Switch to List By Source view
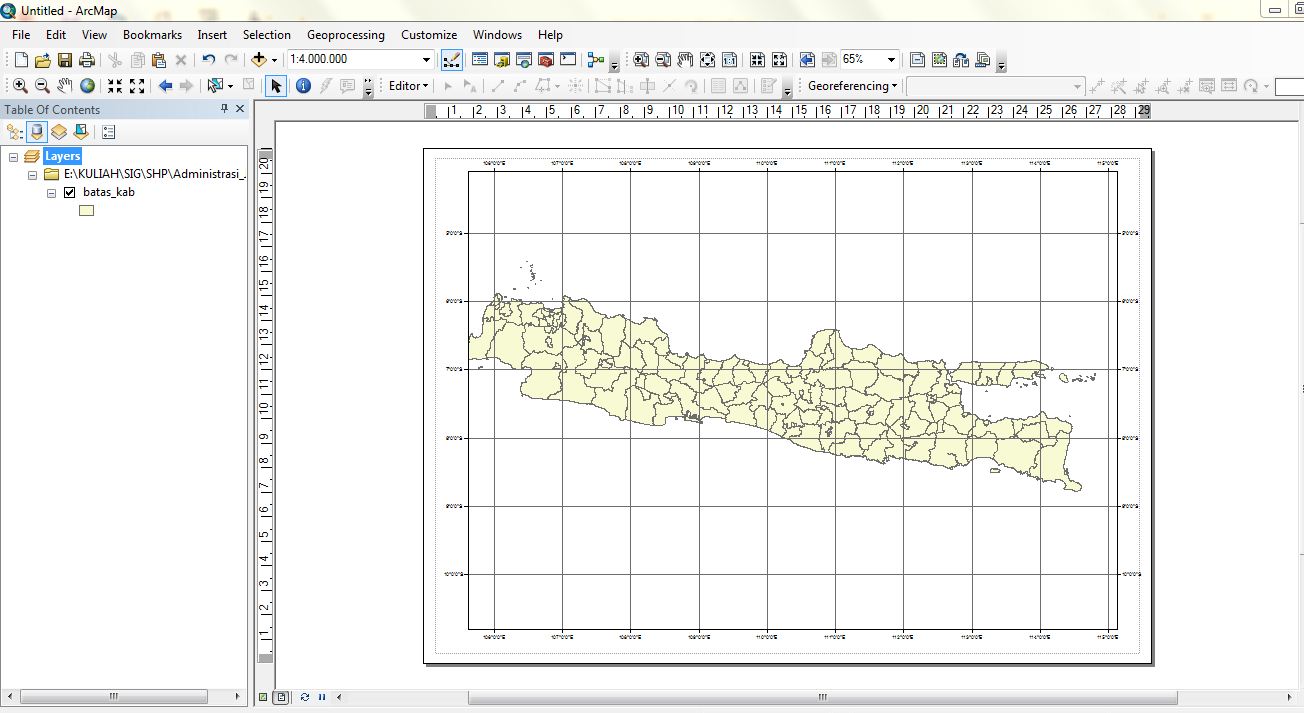Viewport: 1304px width, 713px height. coord(37,131)
